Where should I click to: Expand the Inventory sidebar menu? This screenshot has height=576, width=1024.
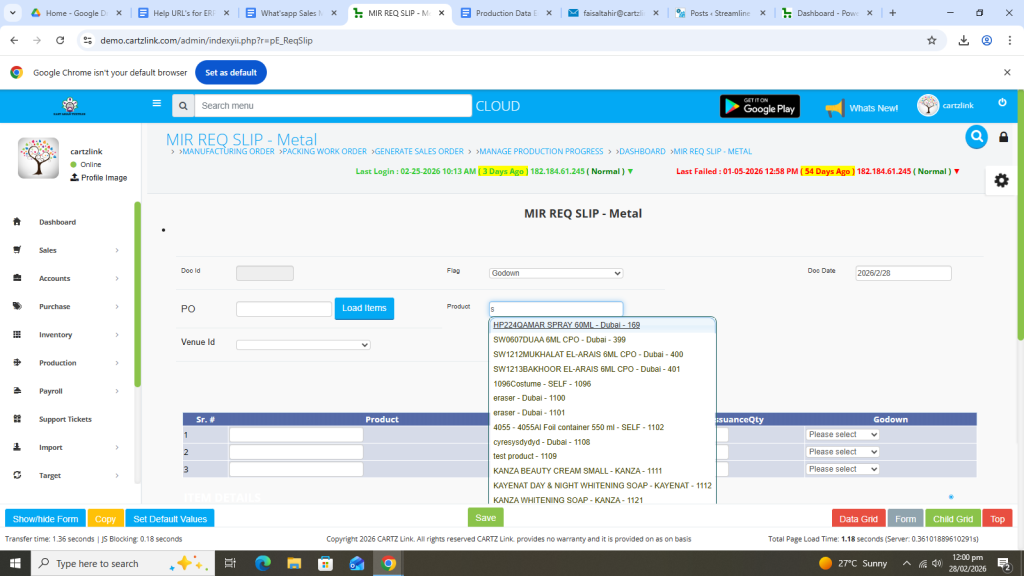coord(66,335)
